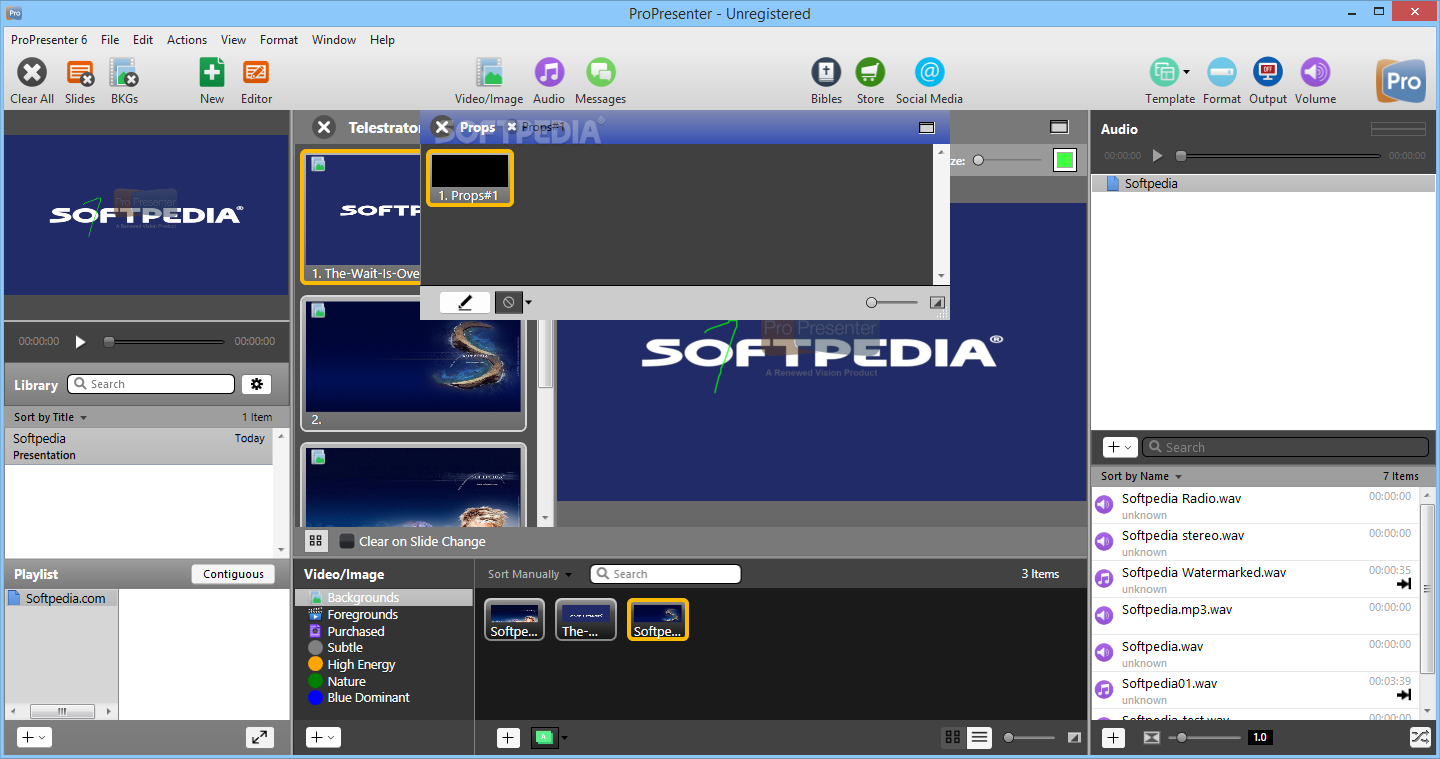Click the Template icon
The image size is (1440, 759).
coord(1163,73)
